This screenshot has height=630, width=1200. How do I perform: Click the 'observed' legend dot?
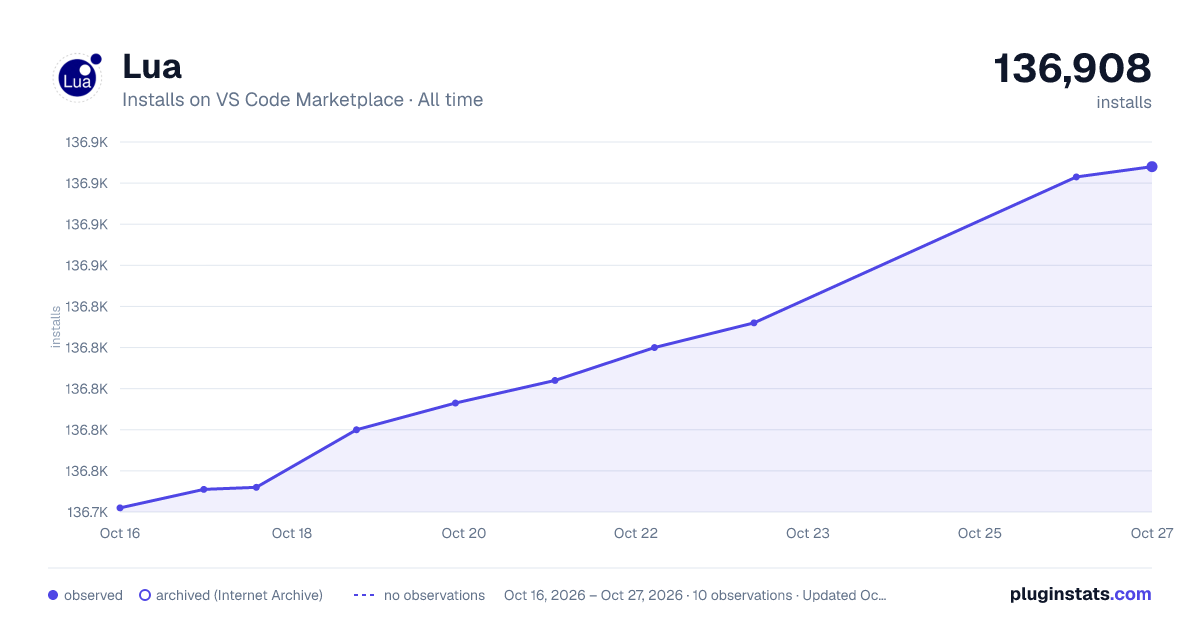53,595
